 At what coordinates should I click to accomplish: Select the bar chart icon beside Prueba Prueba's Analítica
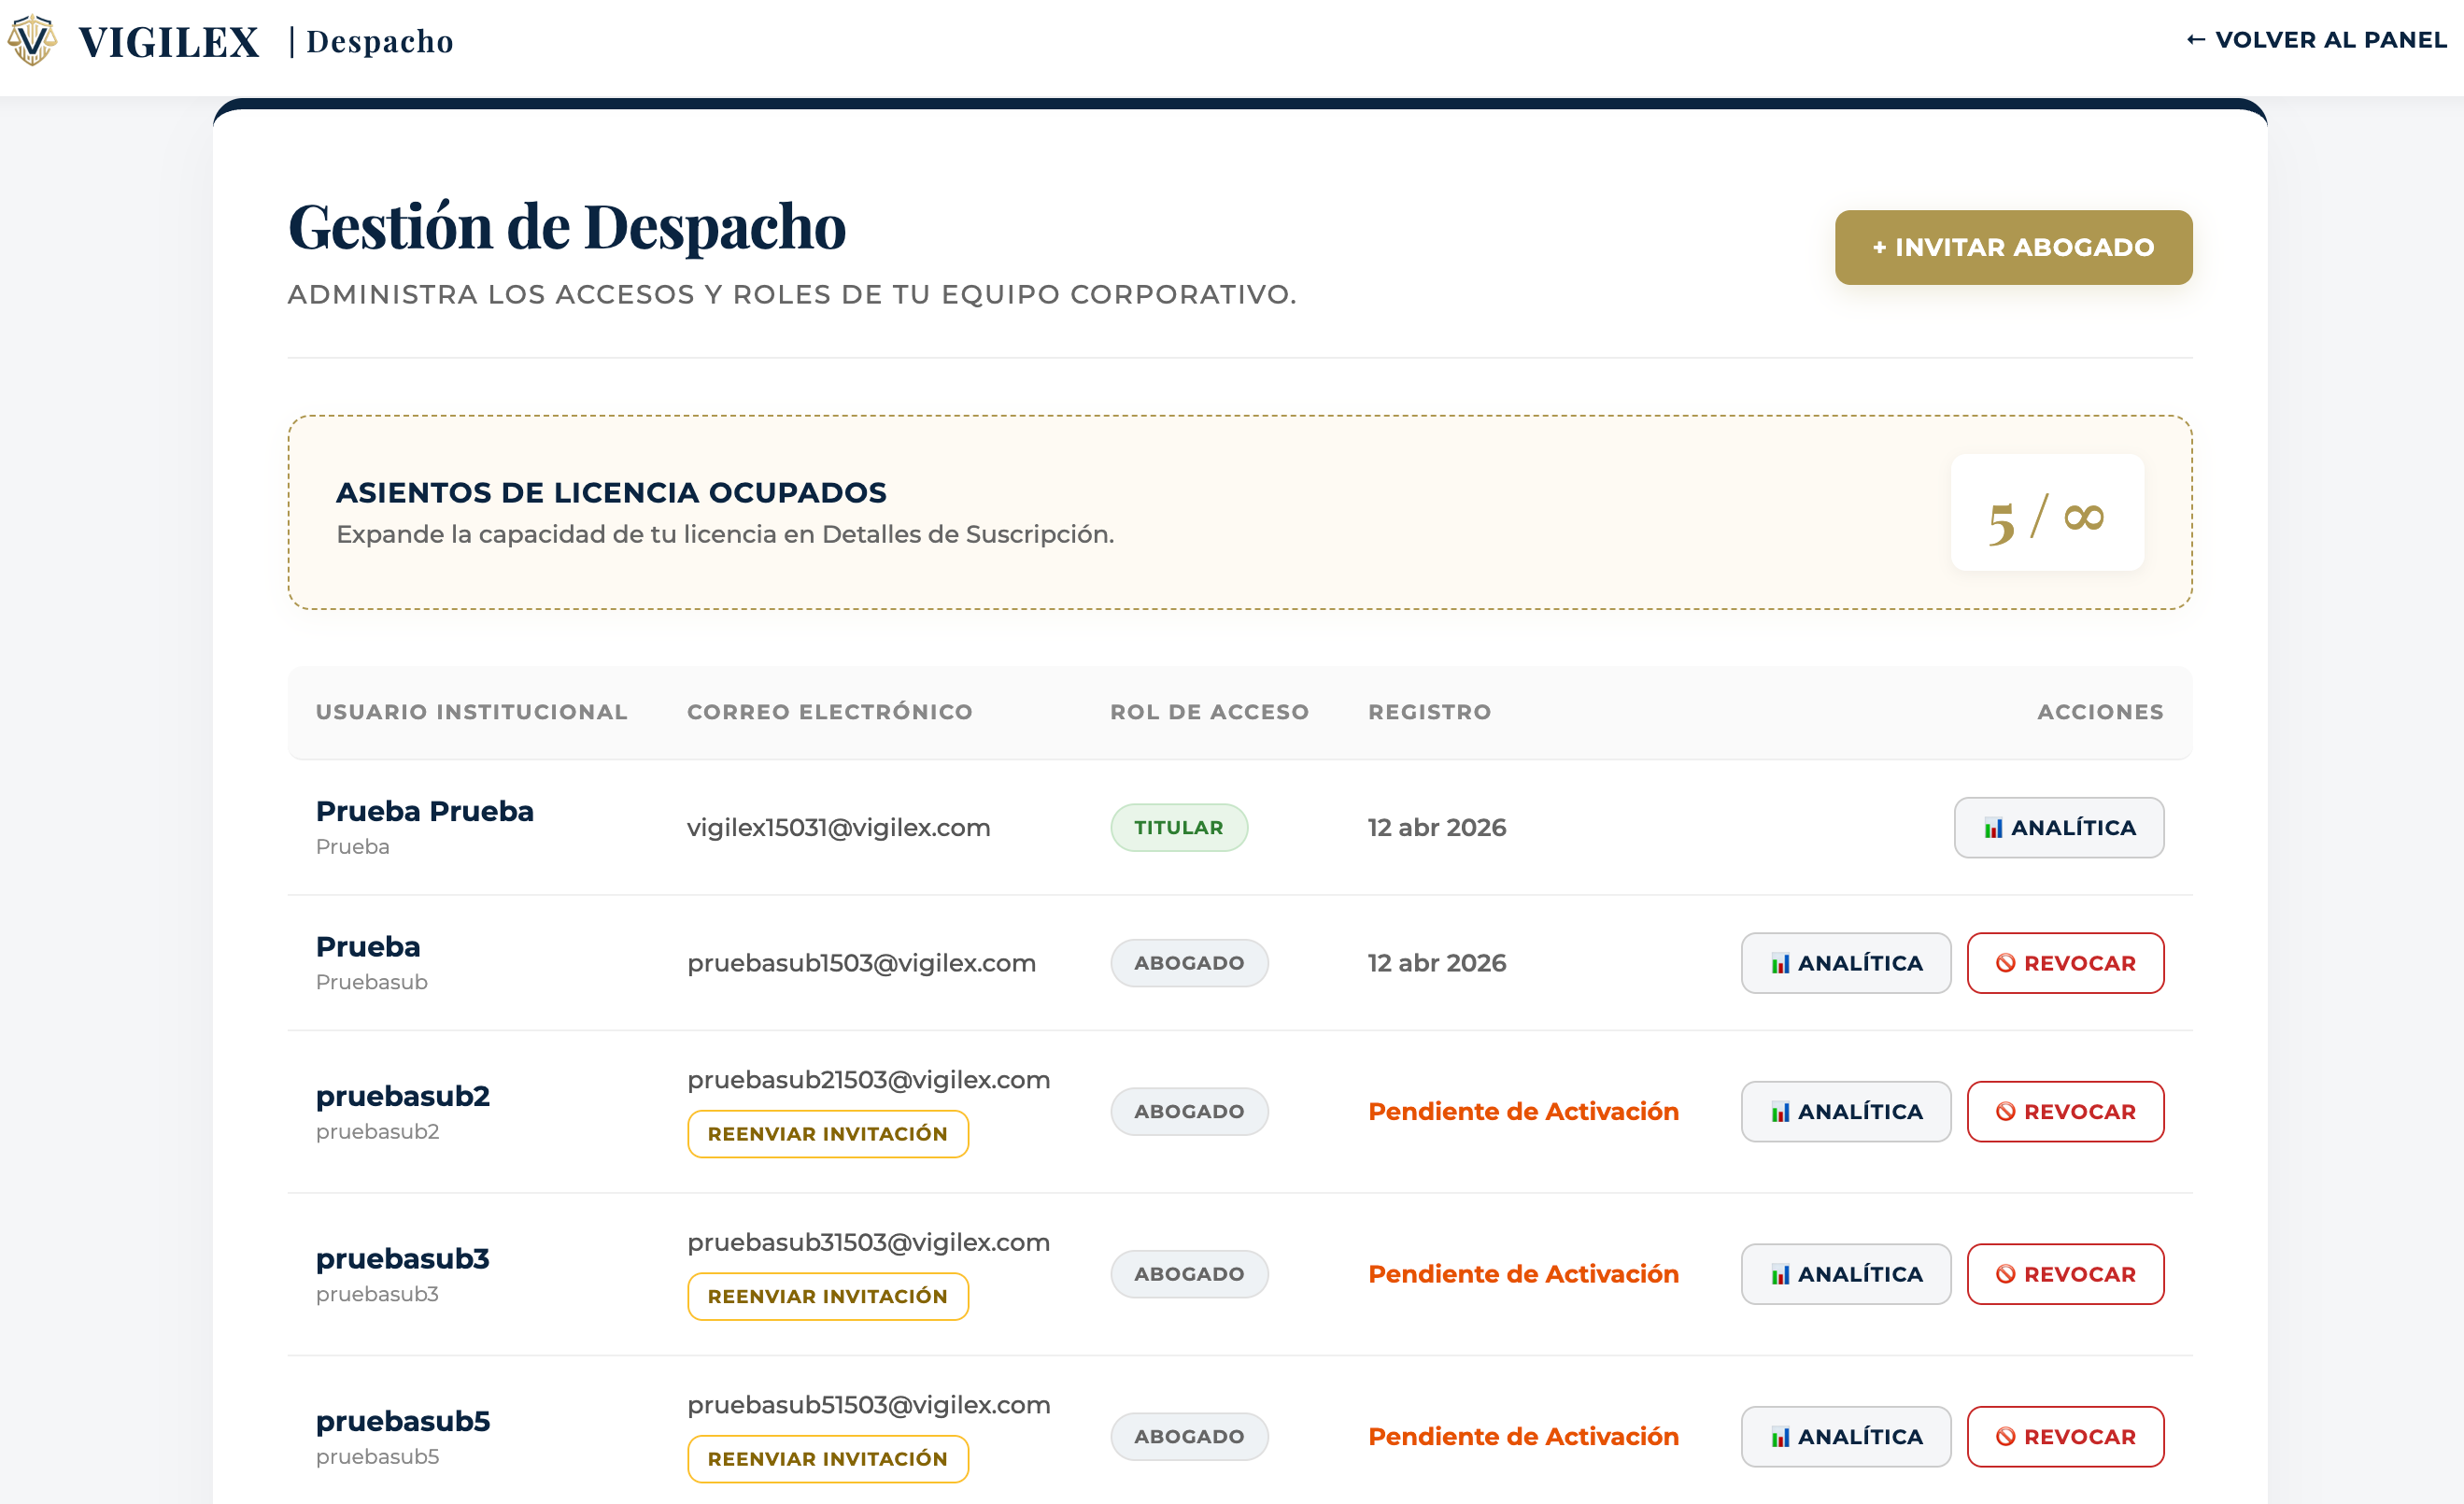(1992, 827)
